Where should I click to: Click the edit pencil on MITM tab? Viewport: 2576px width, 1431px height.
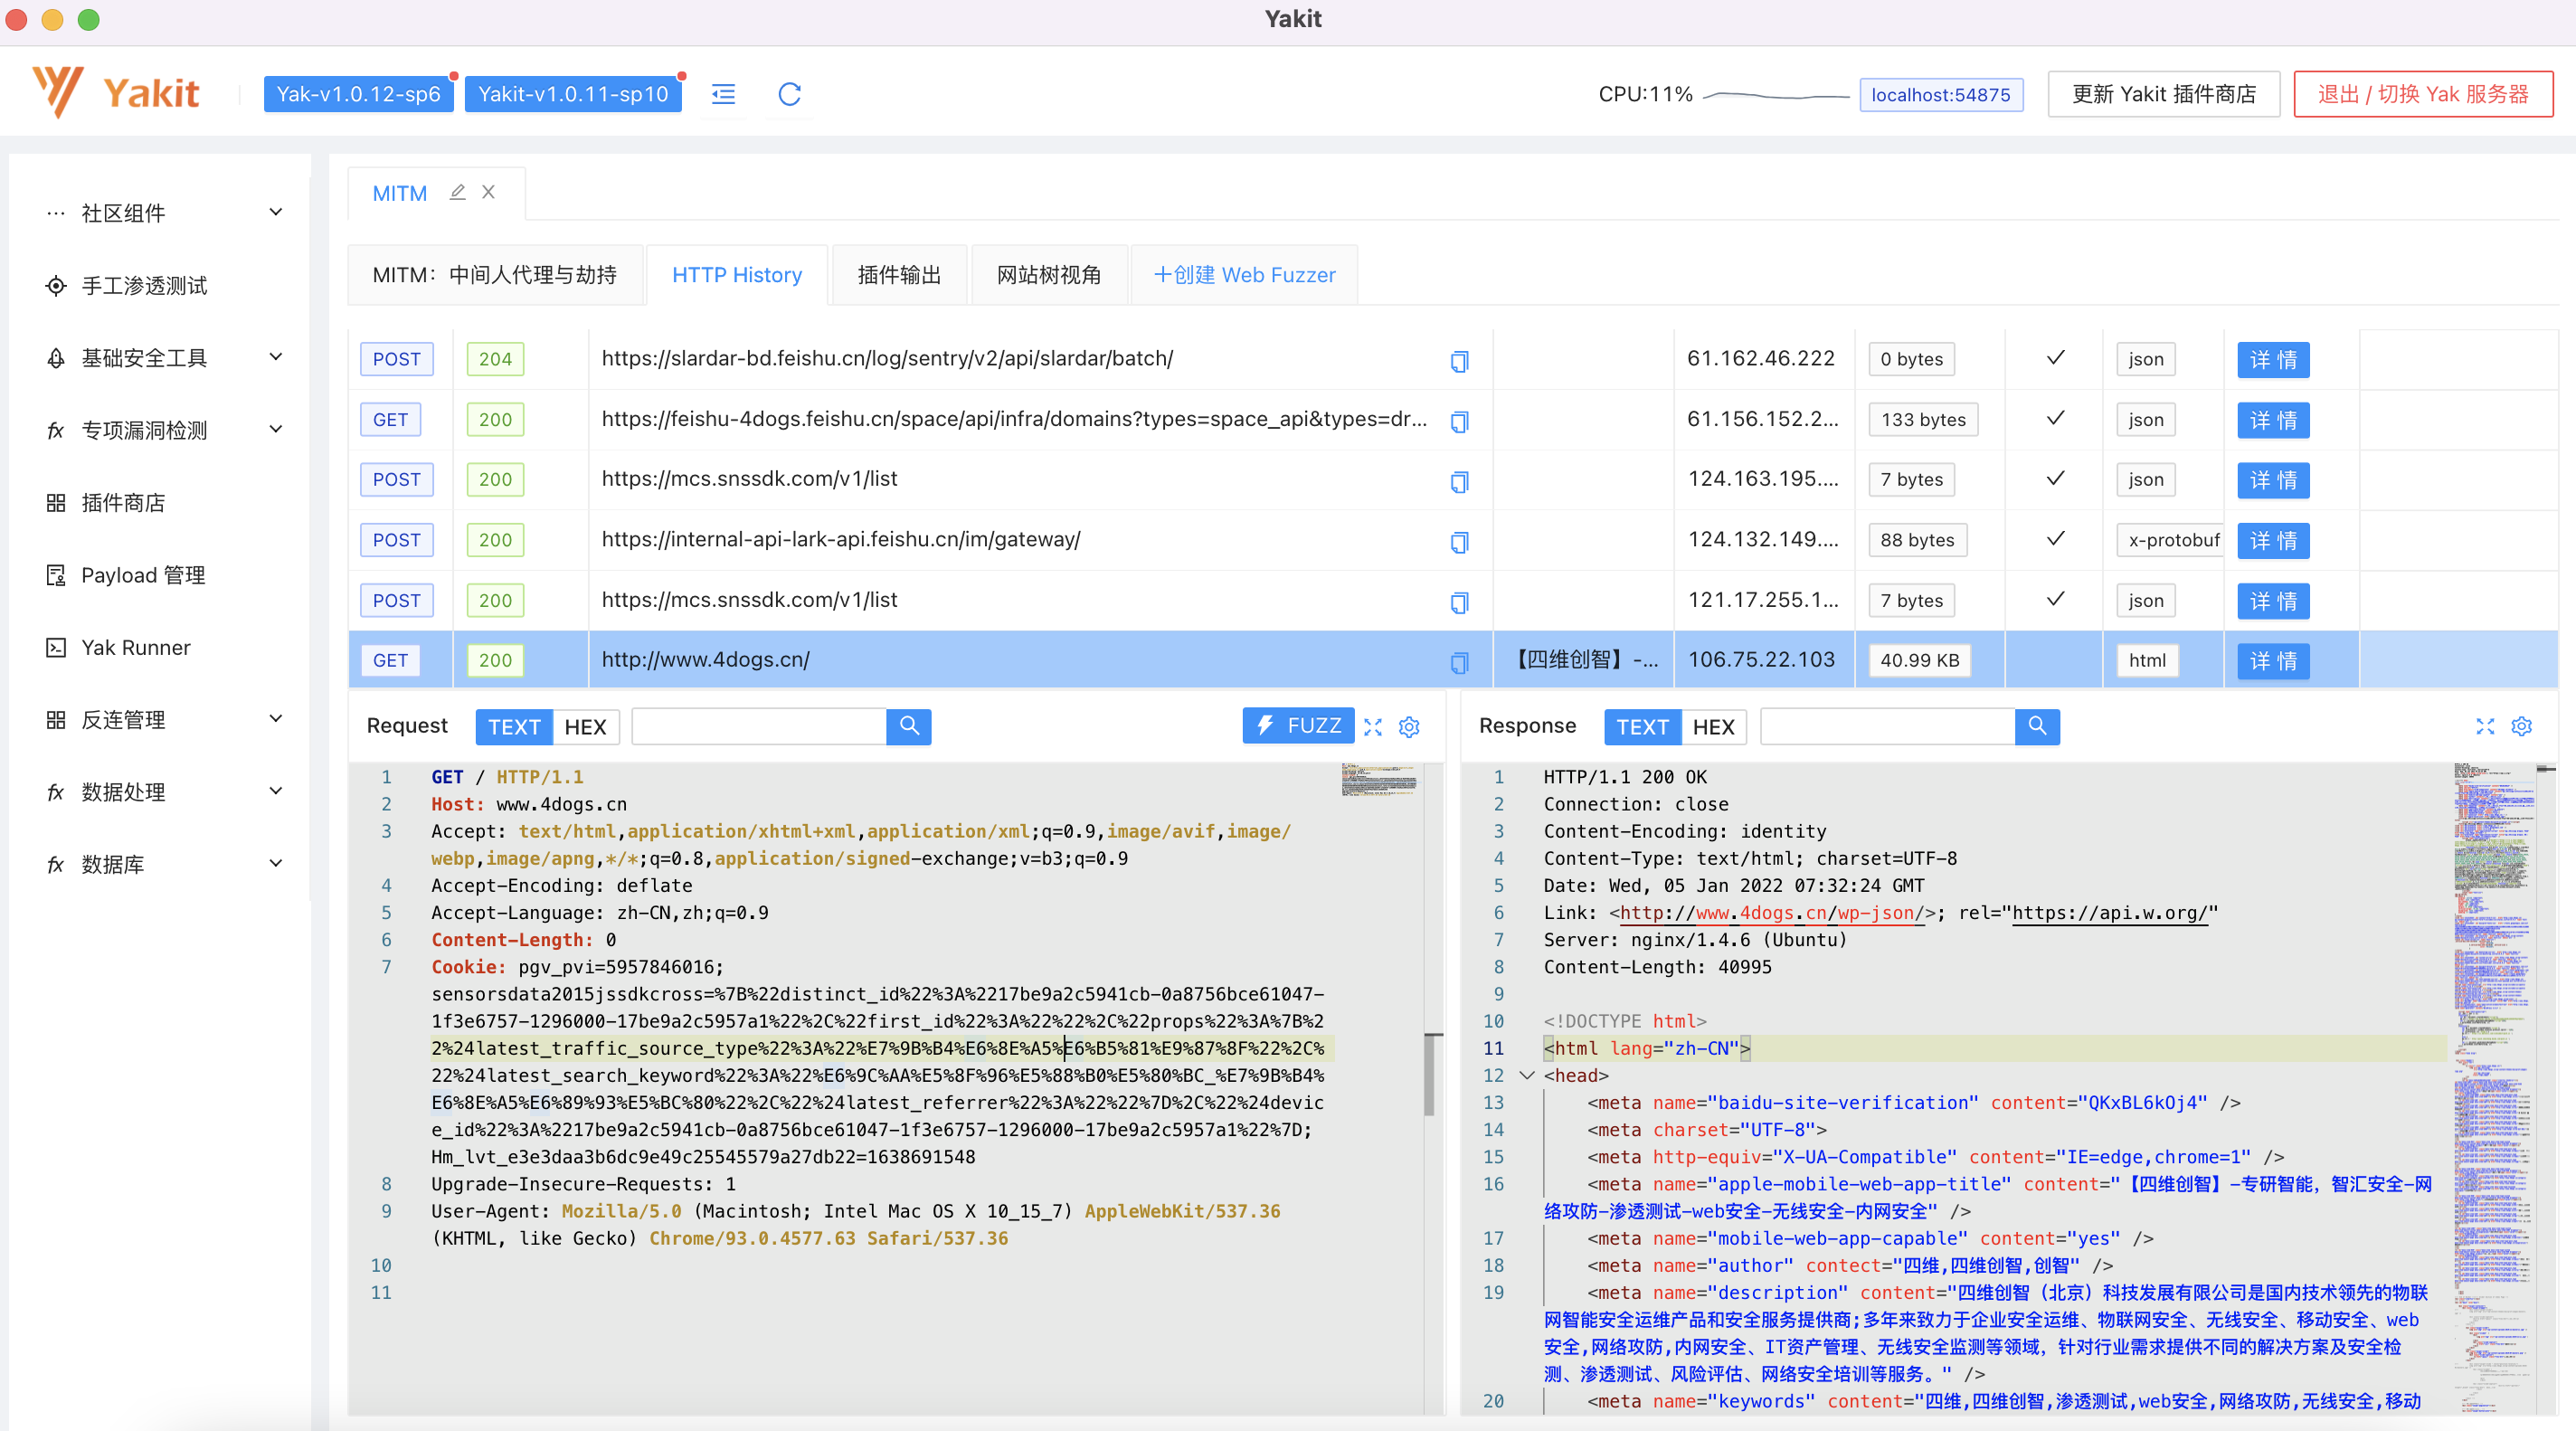pyautogui.click(x=457, y=192)
